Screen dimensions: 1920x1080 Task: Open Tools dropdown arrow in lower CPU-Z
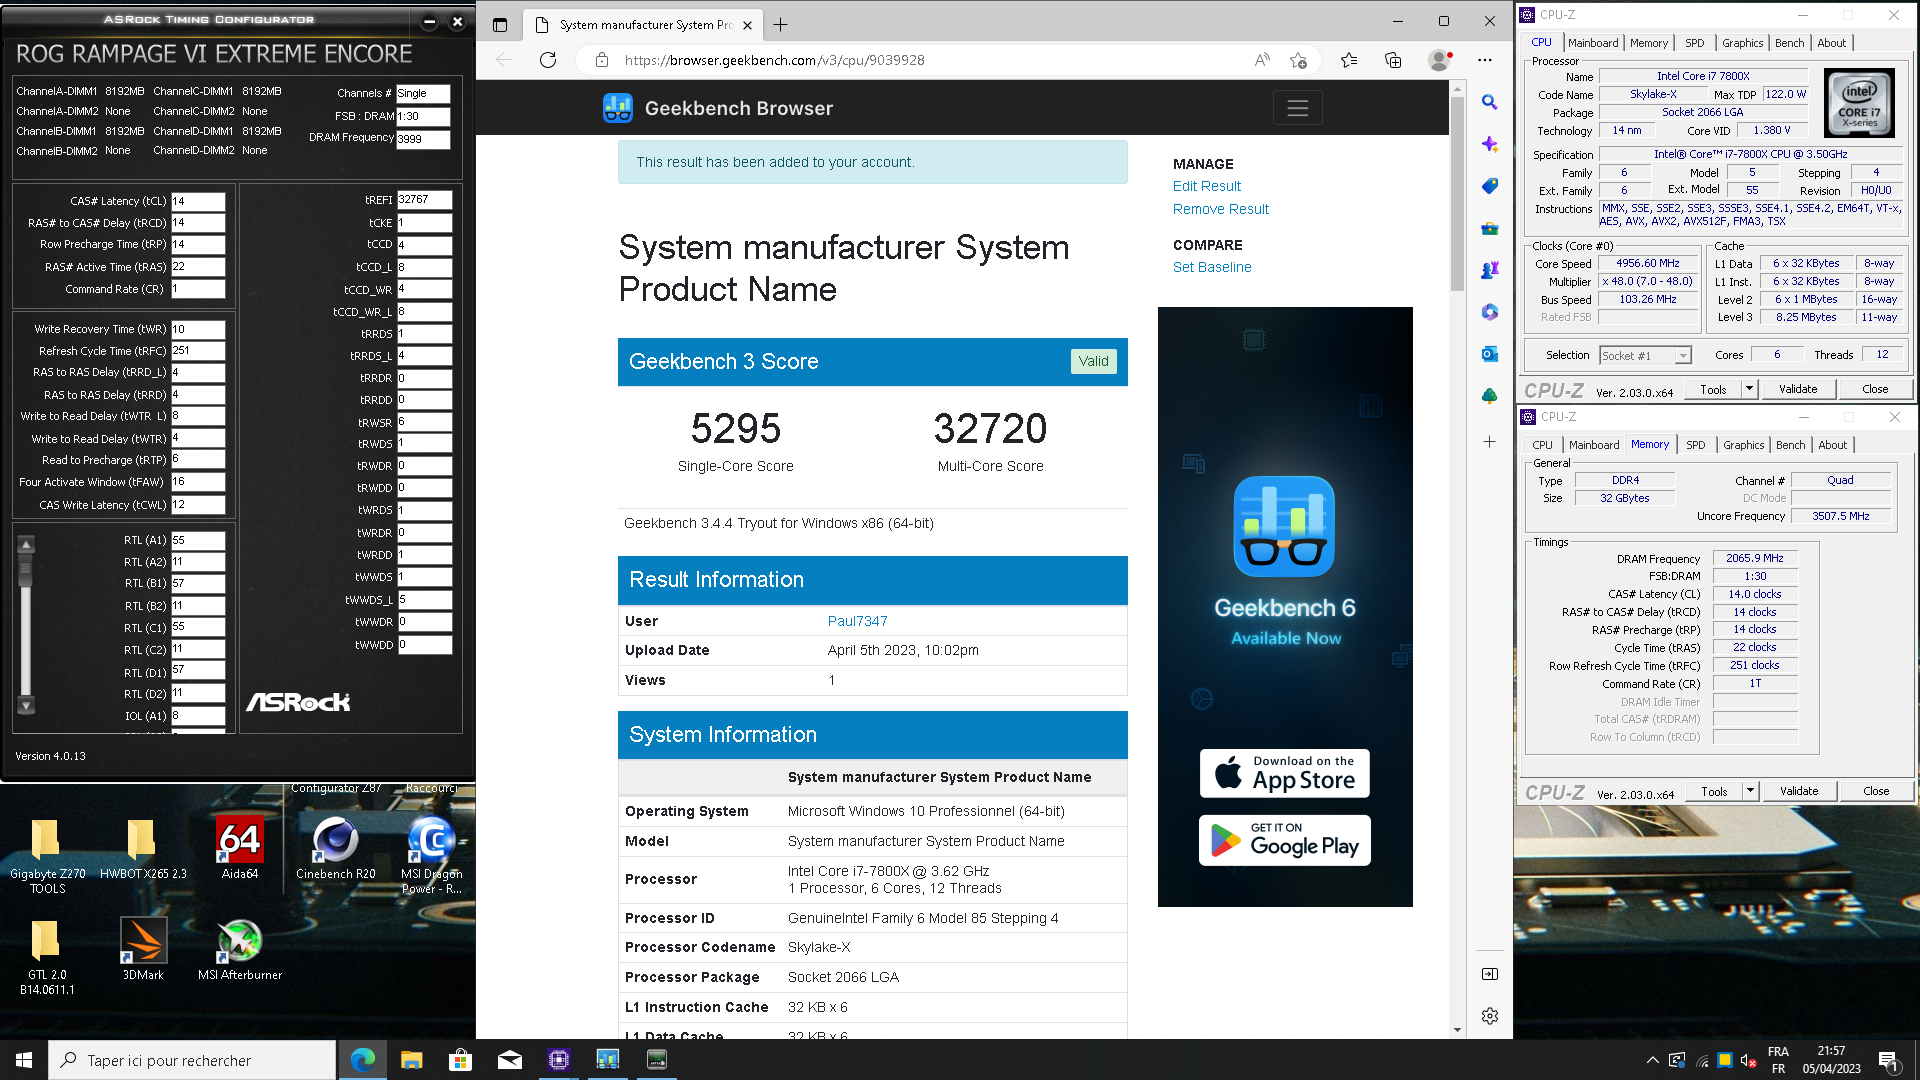[x=1750, y=791]
